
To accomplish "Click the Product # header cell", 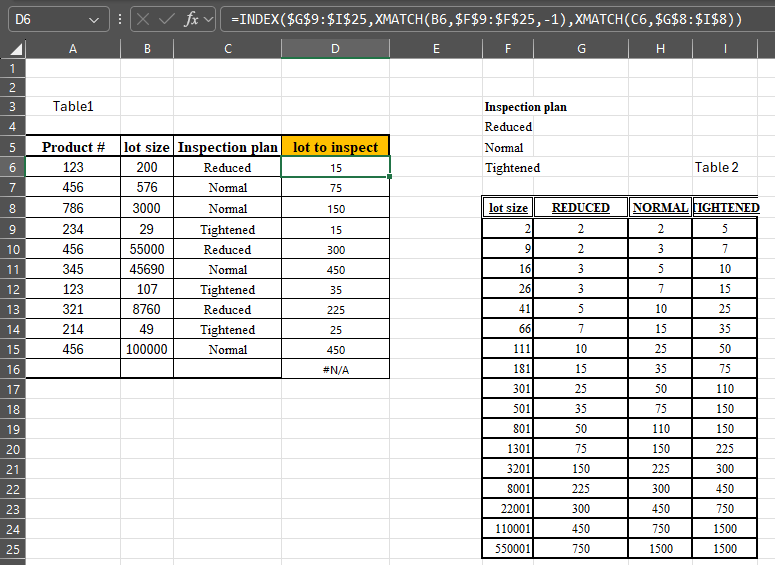I will click(73, 147).
